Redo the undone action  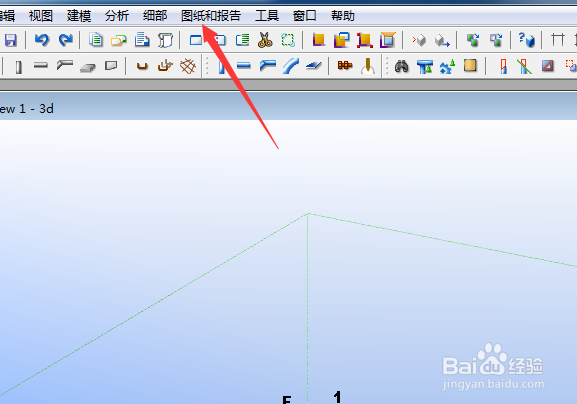(66, 40)
